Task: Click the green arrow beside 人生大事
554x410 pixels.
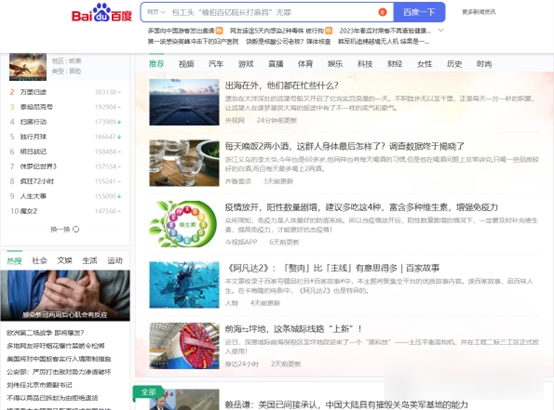Action: coord(119,196)
